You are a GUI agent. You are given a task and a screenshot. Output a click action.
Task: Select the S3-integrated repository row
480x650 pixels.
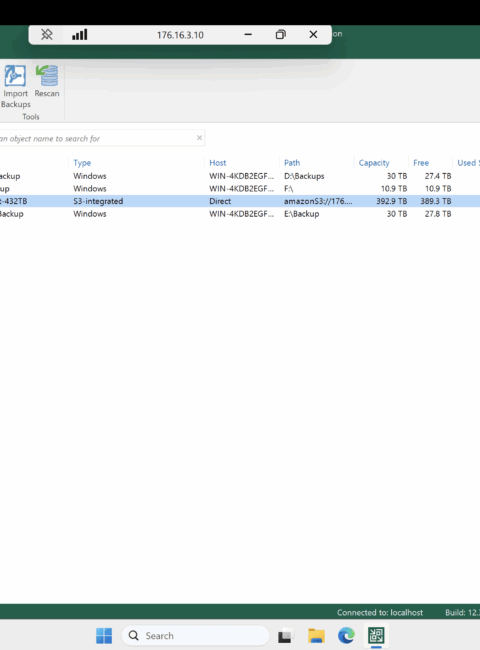[x=240, y=201]
